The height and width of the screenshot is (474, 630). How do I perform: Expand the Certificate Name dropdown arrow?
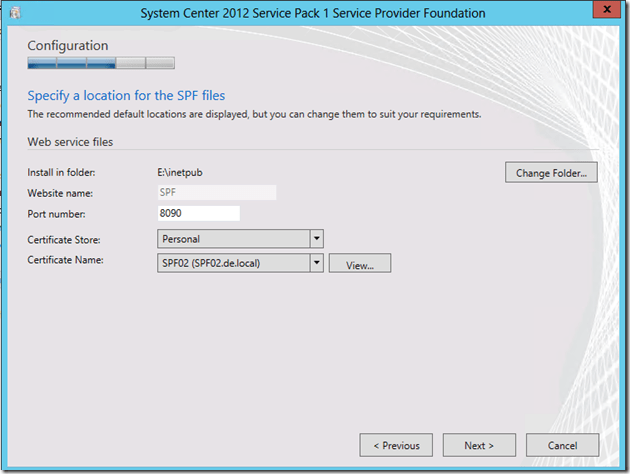(x=317, y=263)
